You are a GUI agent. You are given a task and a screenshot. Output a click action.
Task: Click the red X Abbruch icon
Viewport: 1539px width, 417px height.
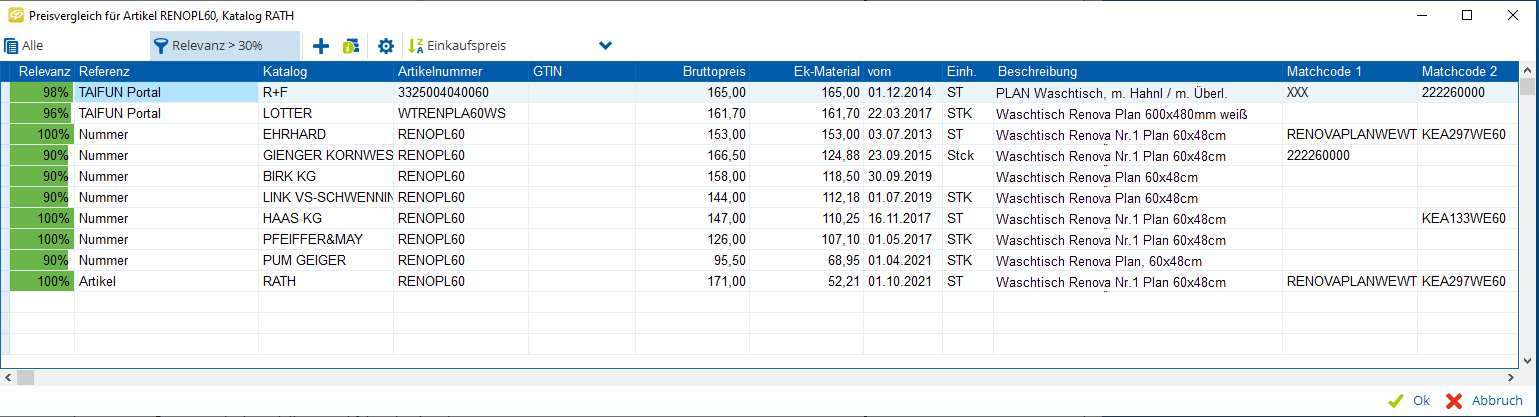[x=1454, y=401]
